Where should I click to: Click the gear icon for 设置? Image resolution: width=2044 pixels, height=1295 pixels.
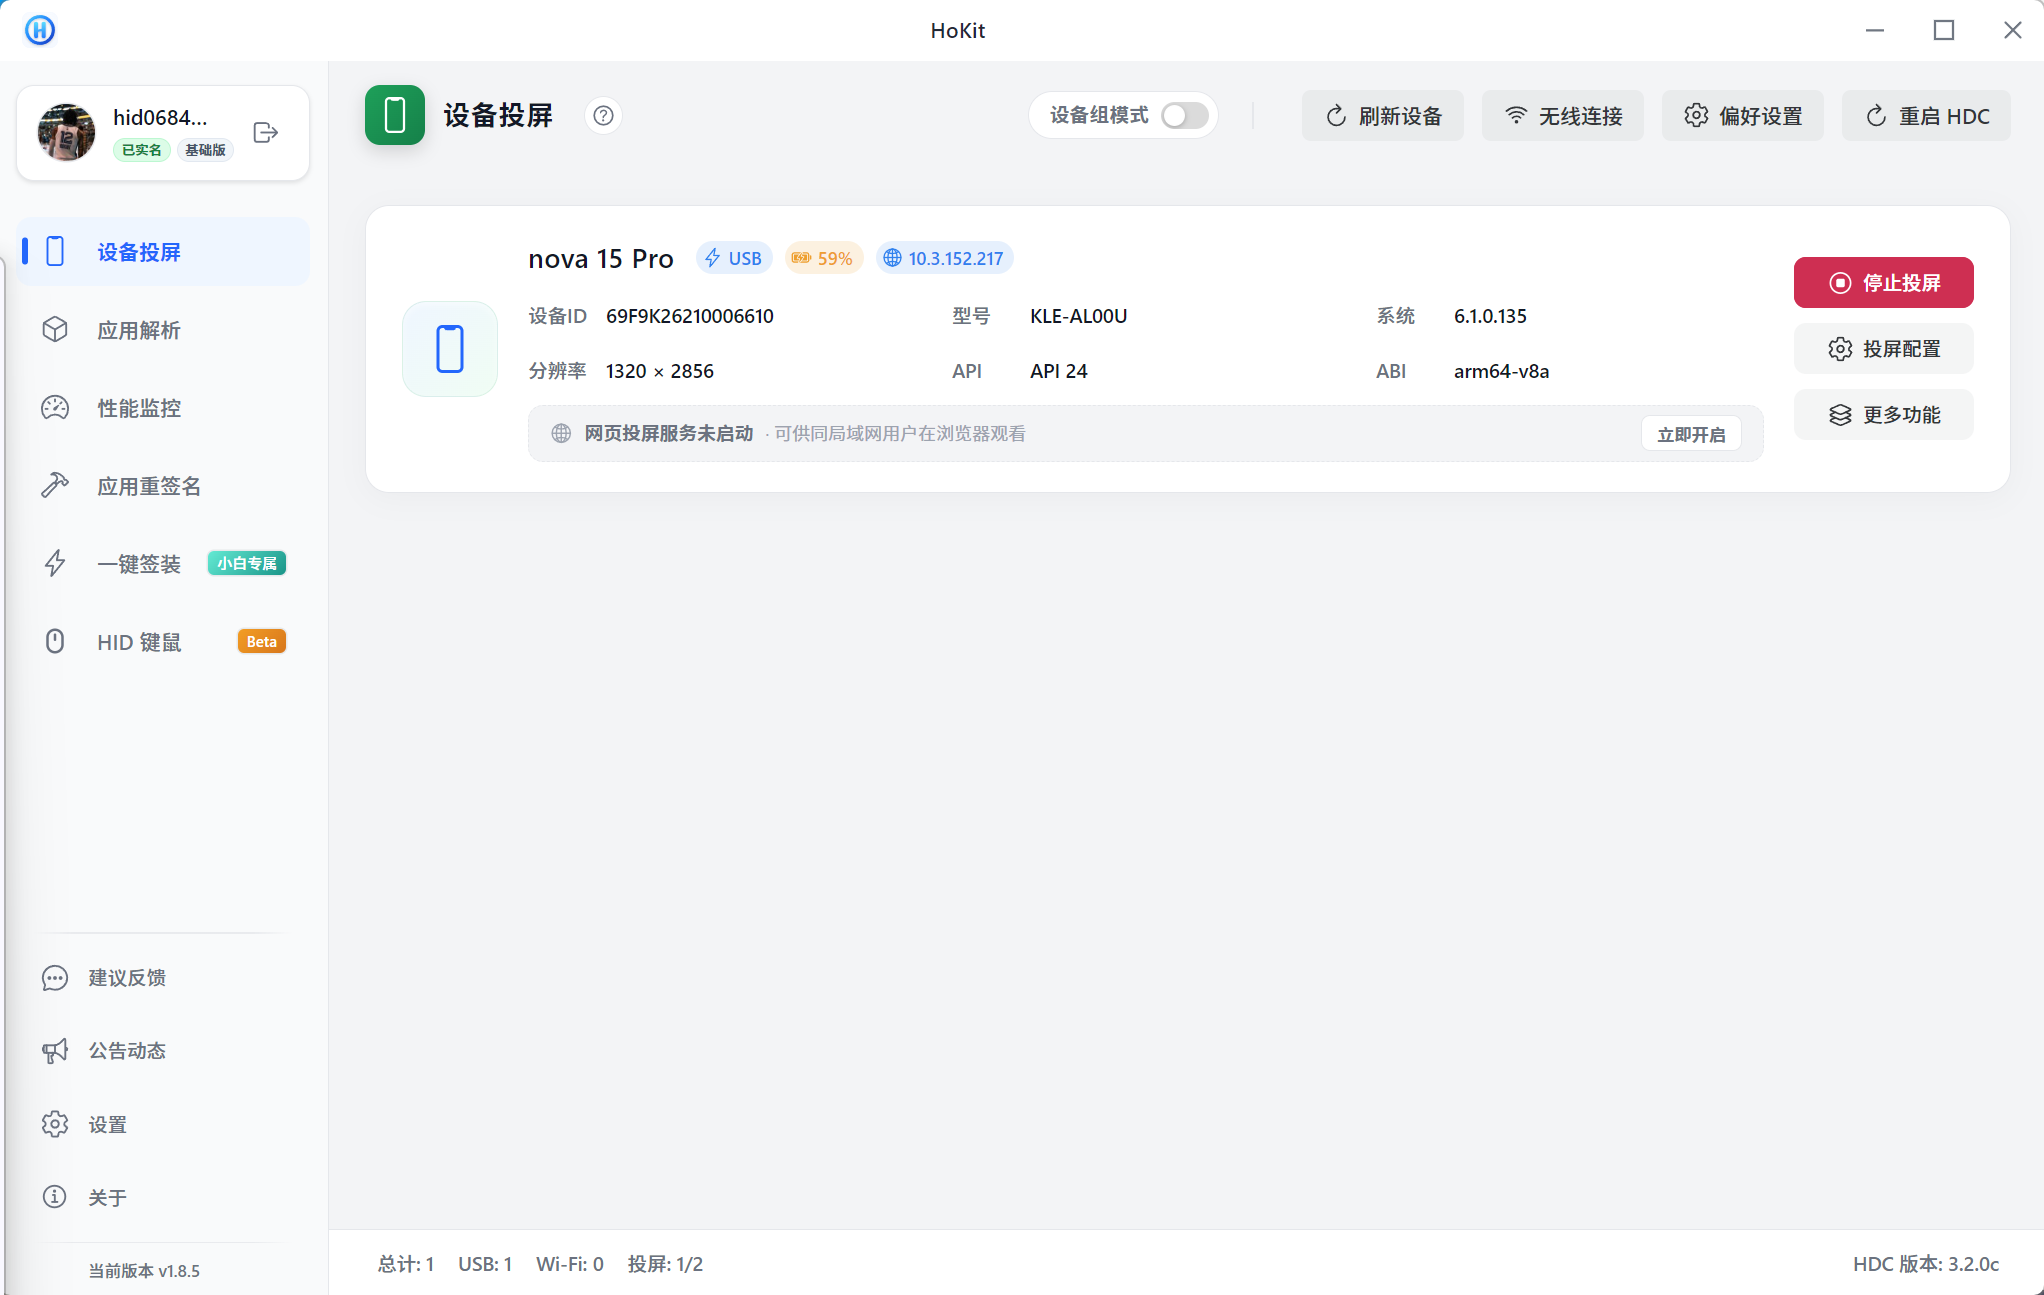[55, 1125]
